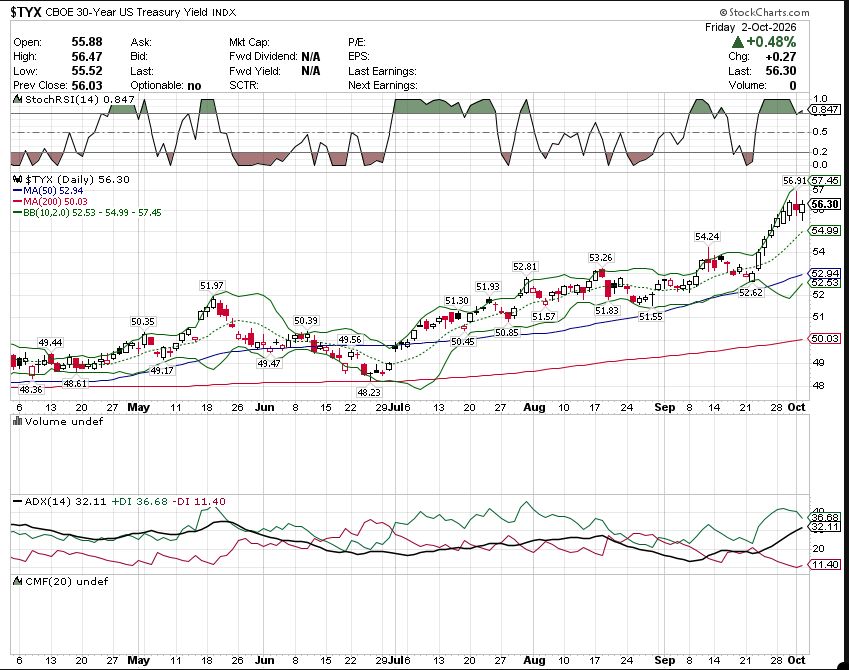
Task: Click the Prev Close value 56.03
Action: pyautogui.click(x=87, y=85)
